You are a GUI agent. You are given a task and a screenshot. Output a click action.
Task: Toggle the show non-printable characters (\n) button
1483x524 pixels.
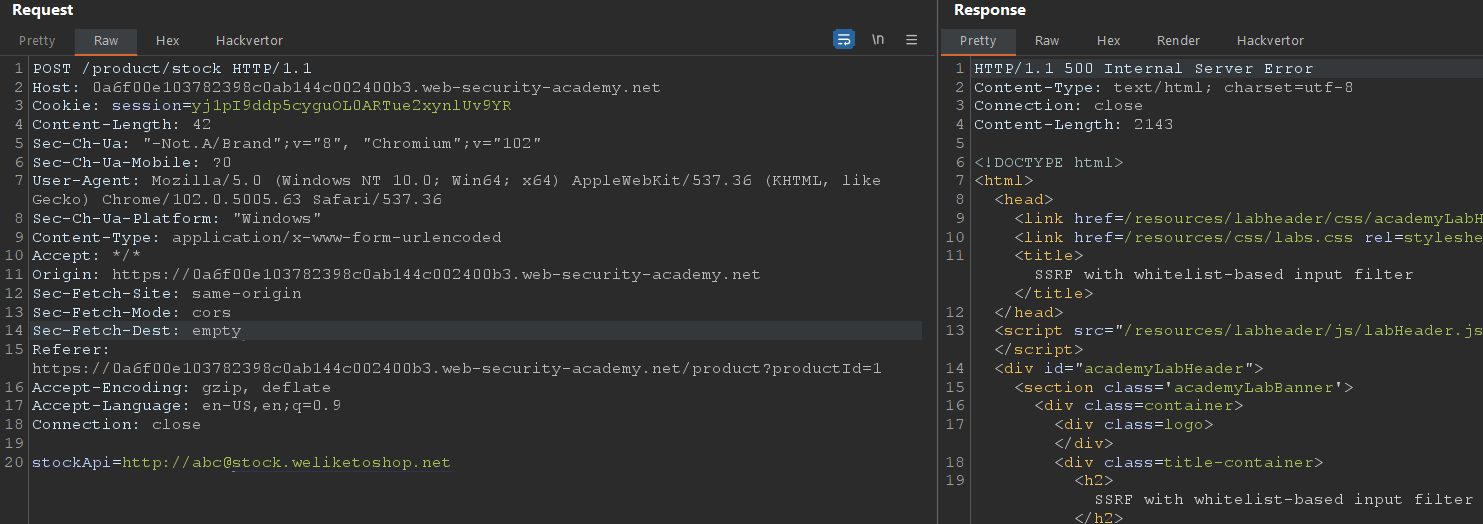pos(878,40)
